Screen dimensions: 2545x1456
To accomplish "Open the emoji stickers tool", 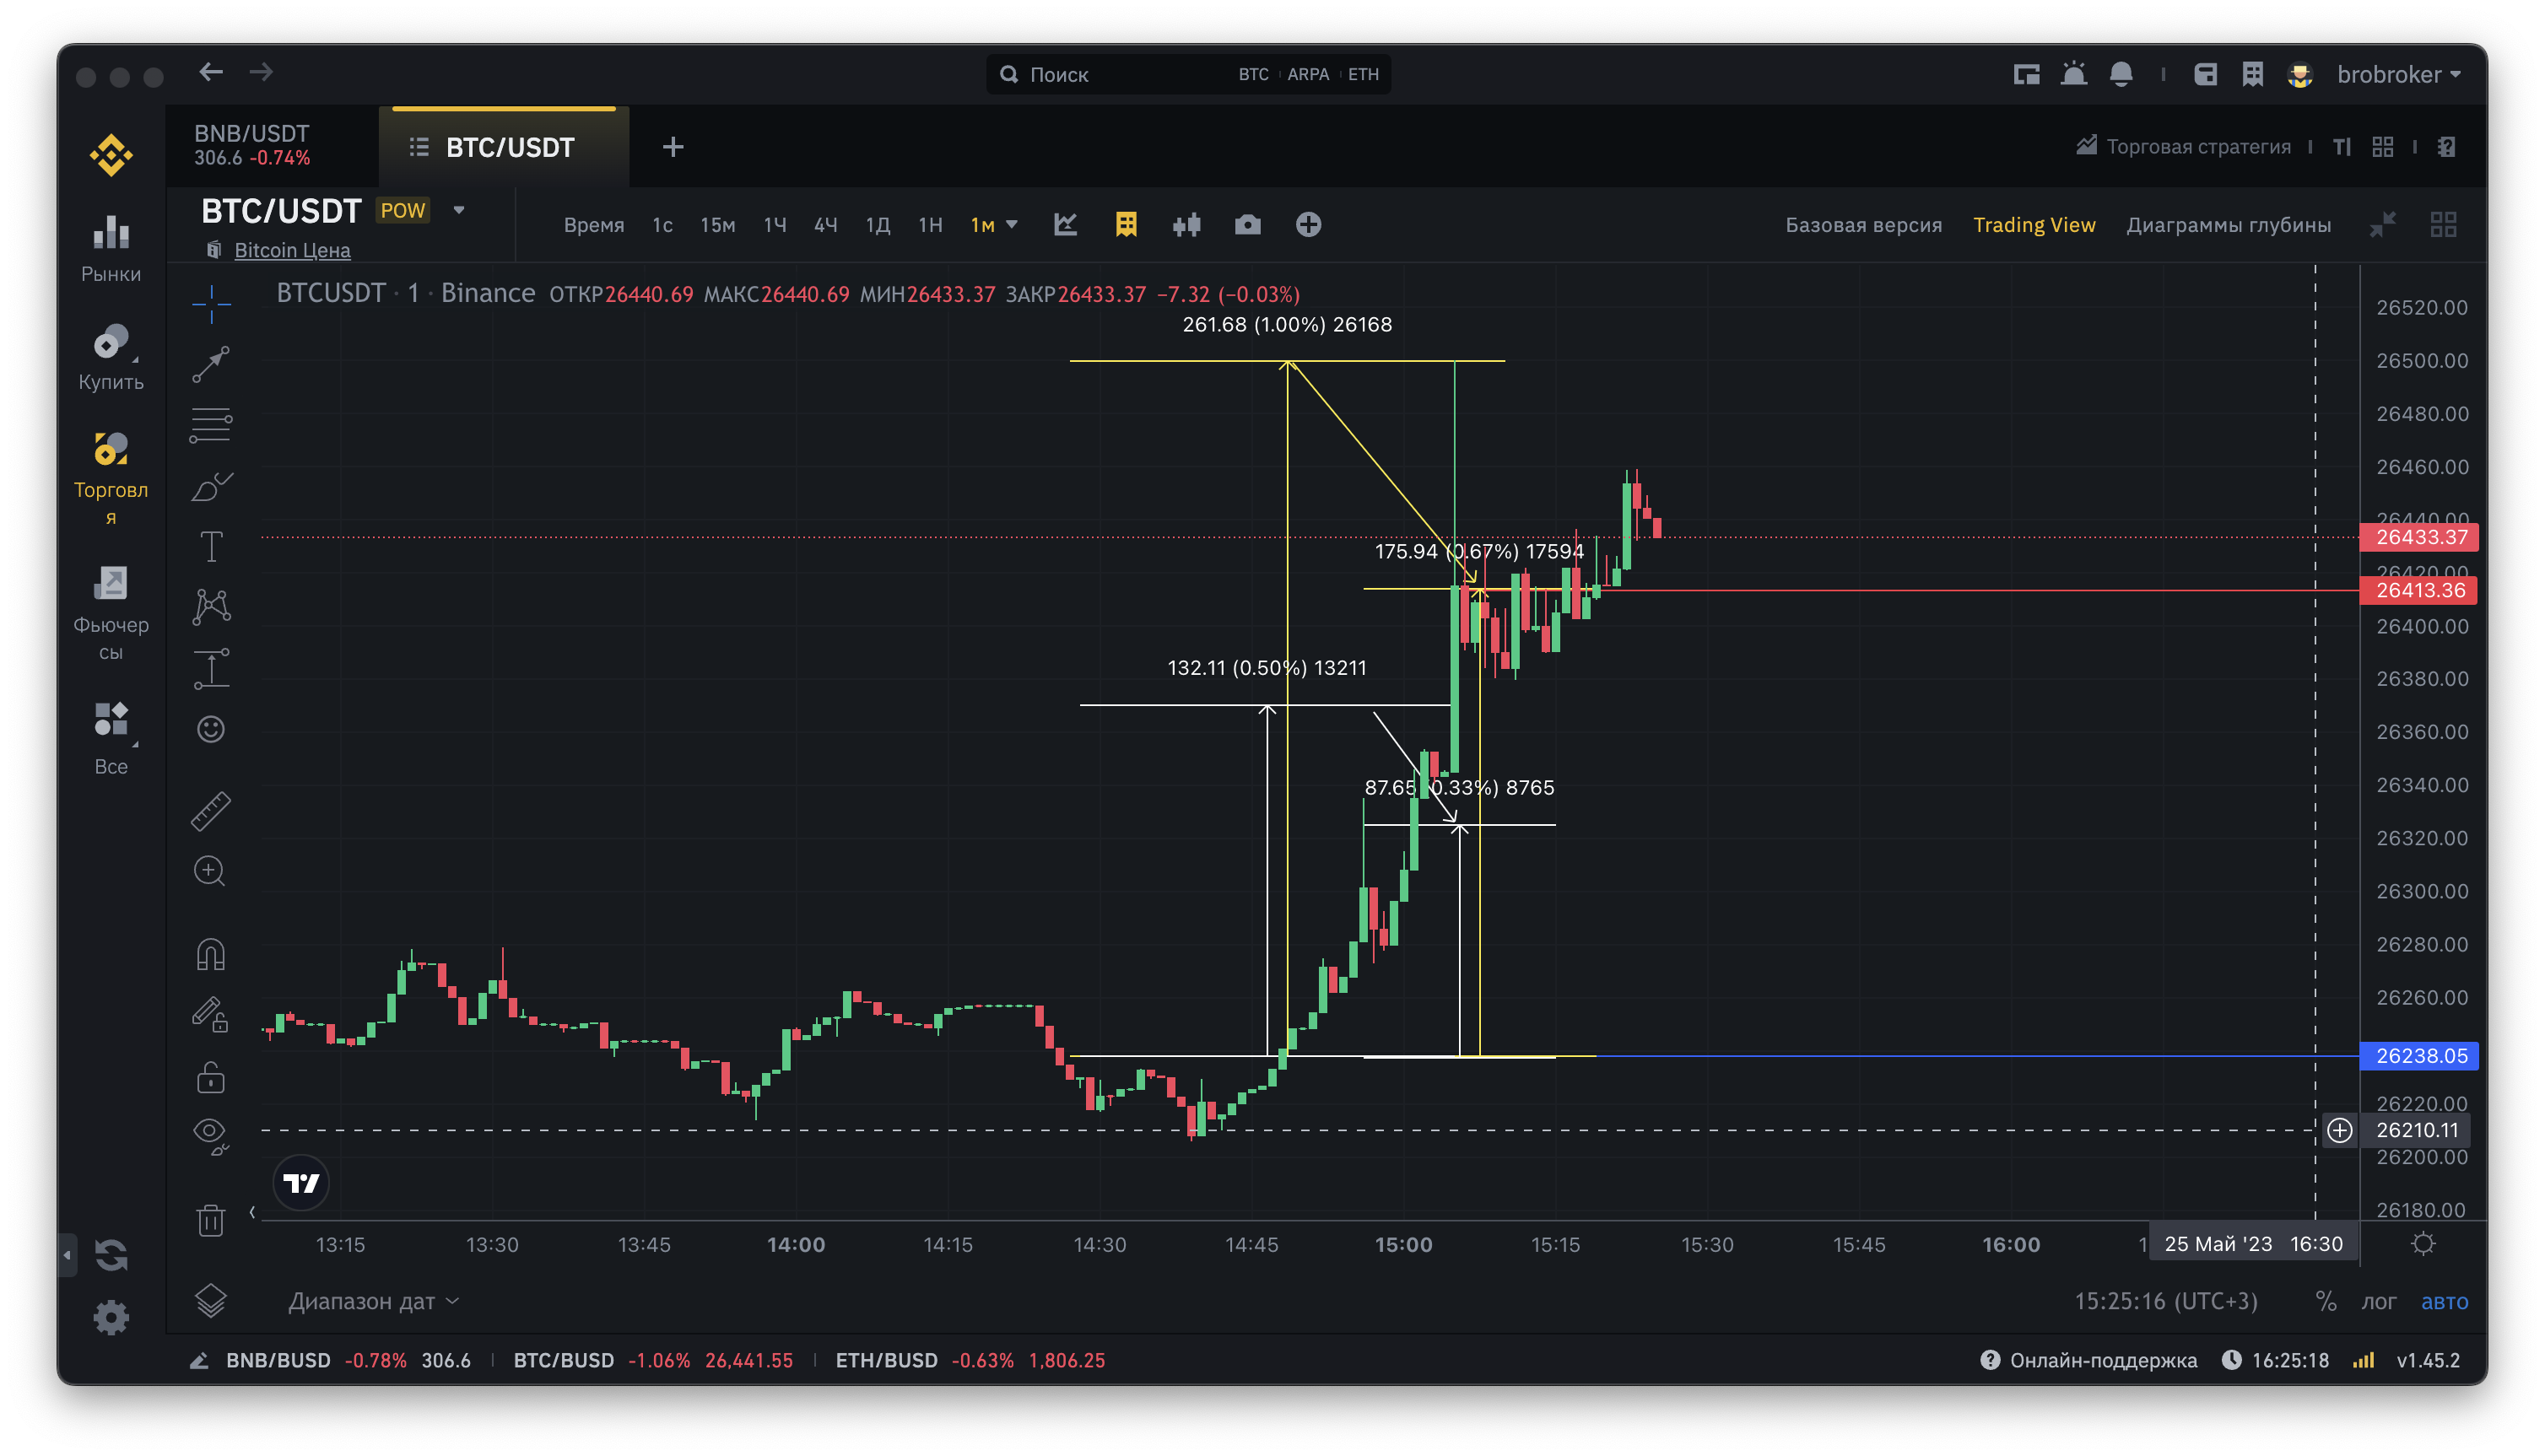I will tap(211, 729).
